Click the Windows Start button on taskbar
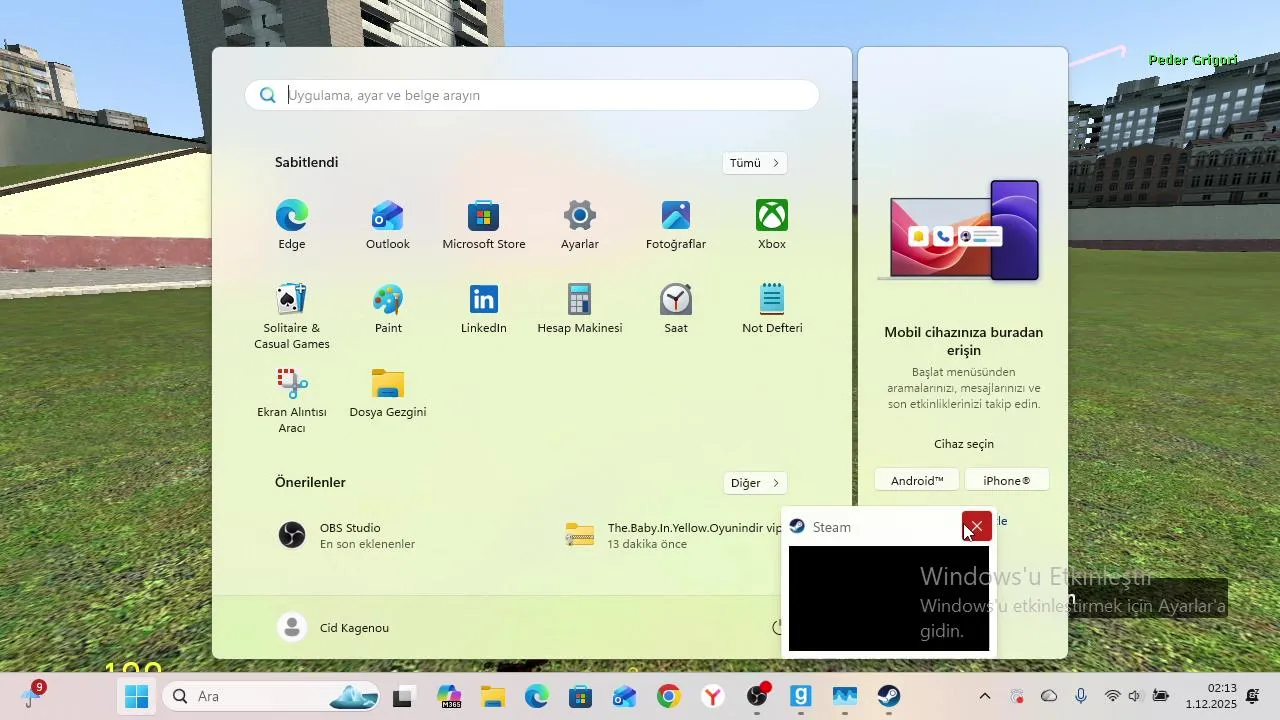 pos(137,696)
